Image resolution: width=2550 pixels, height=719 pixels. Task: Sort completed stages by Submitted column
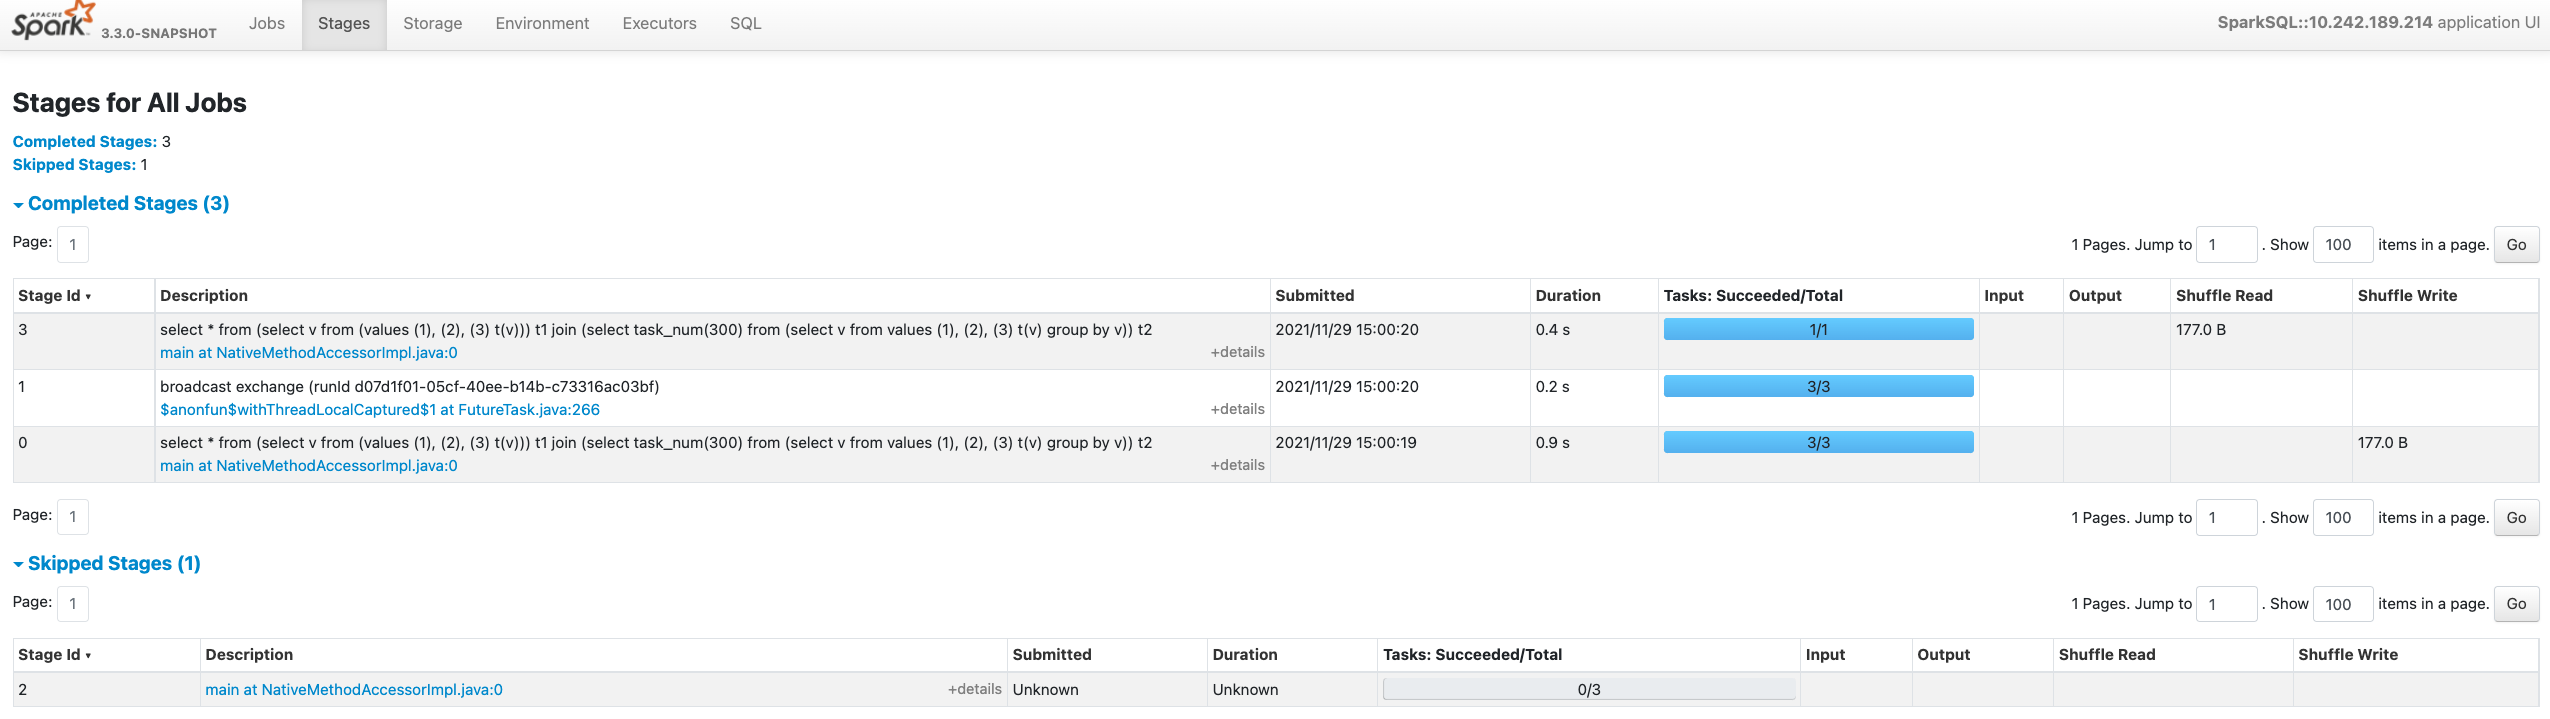pos(1315,296)
